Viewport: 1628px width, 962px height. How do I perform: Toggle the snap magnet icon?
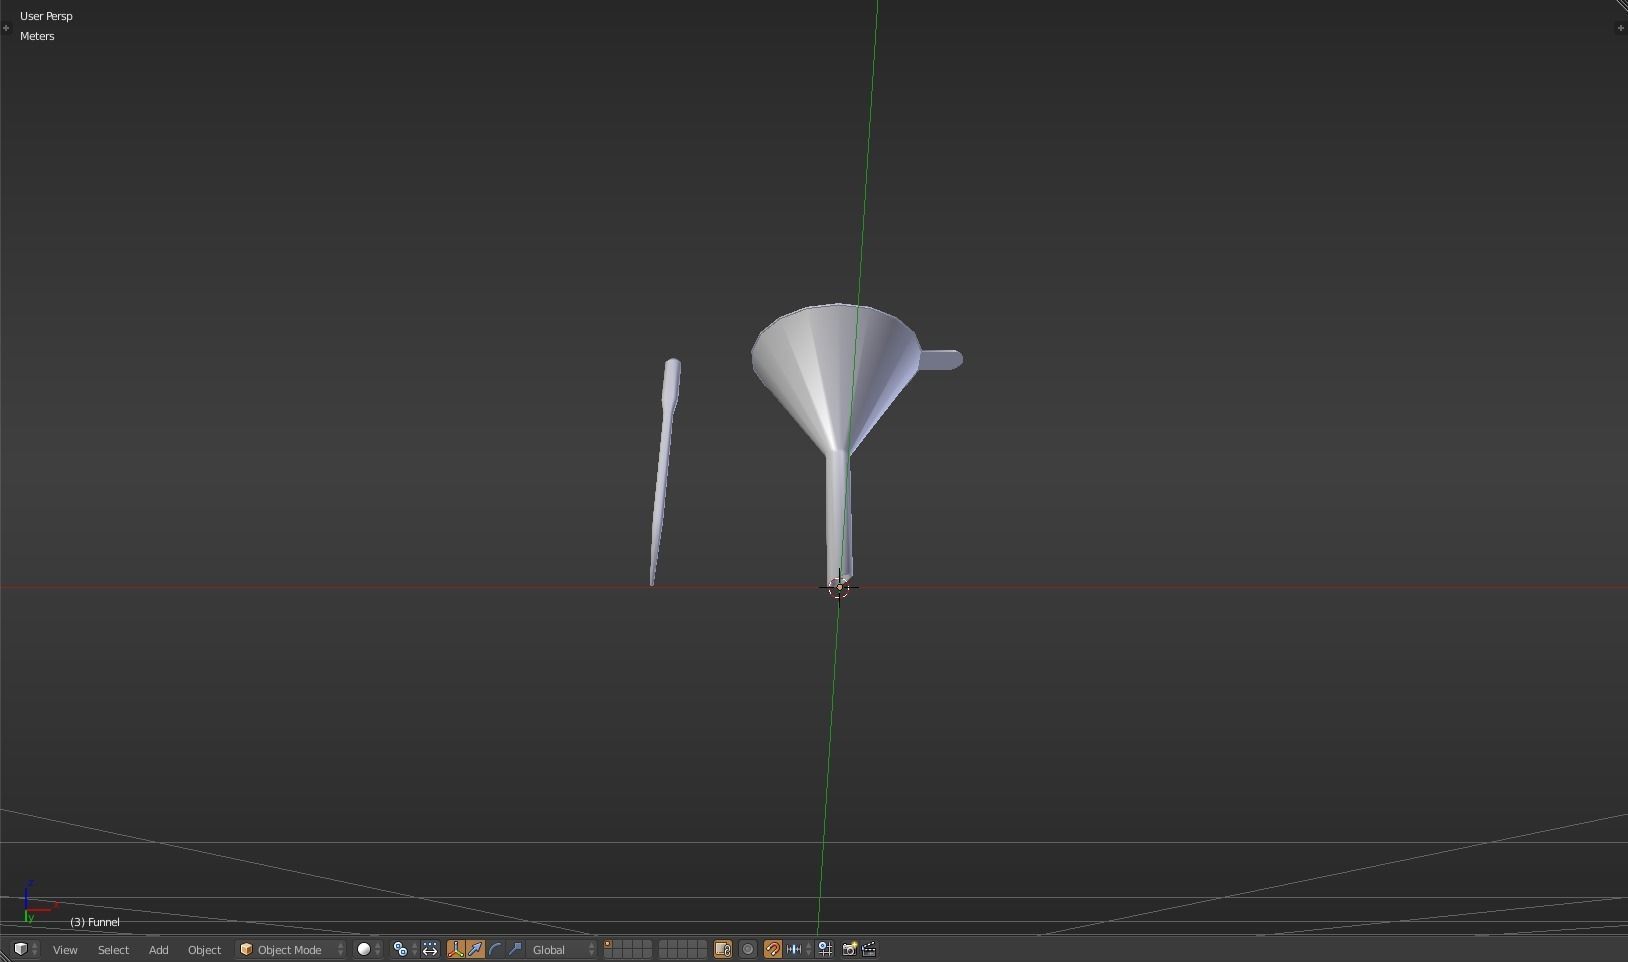[773, 949]
